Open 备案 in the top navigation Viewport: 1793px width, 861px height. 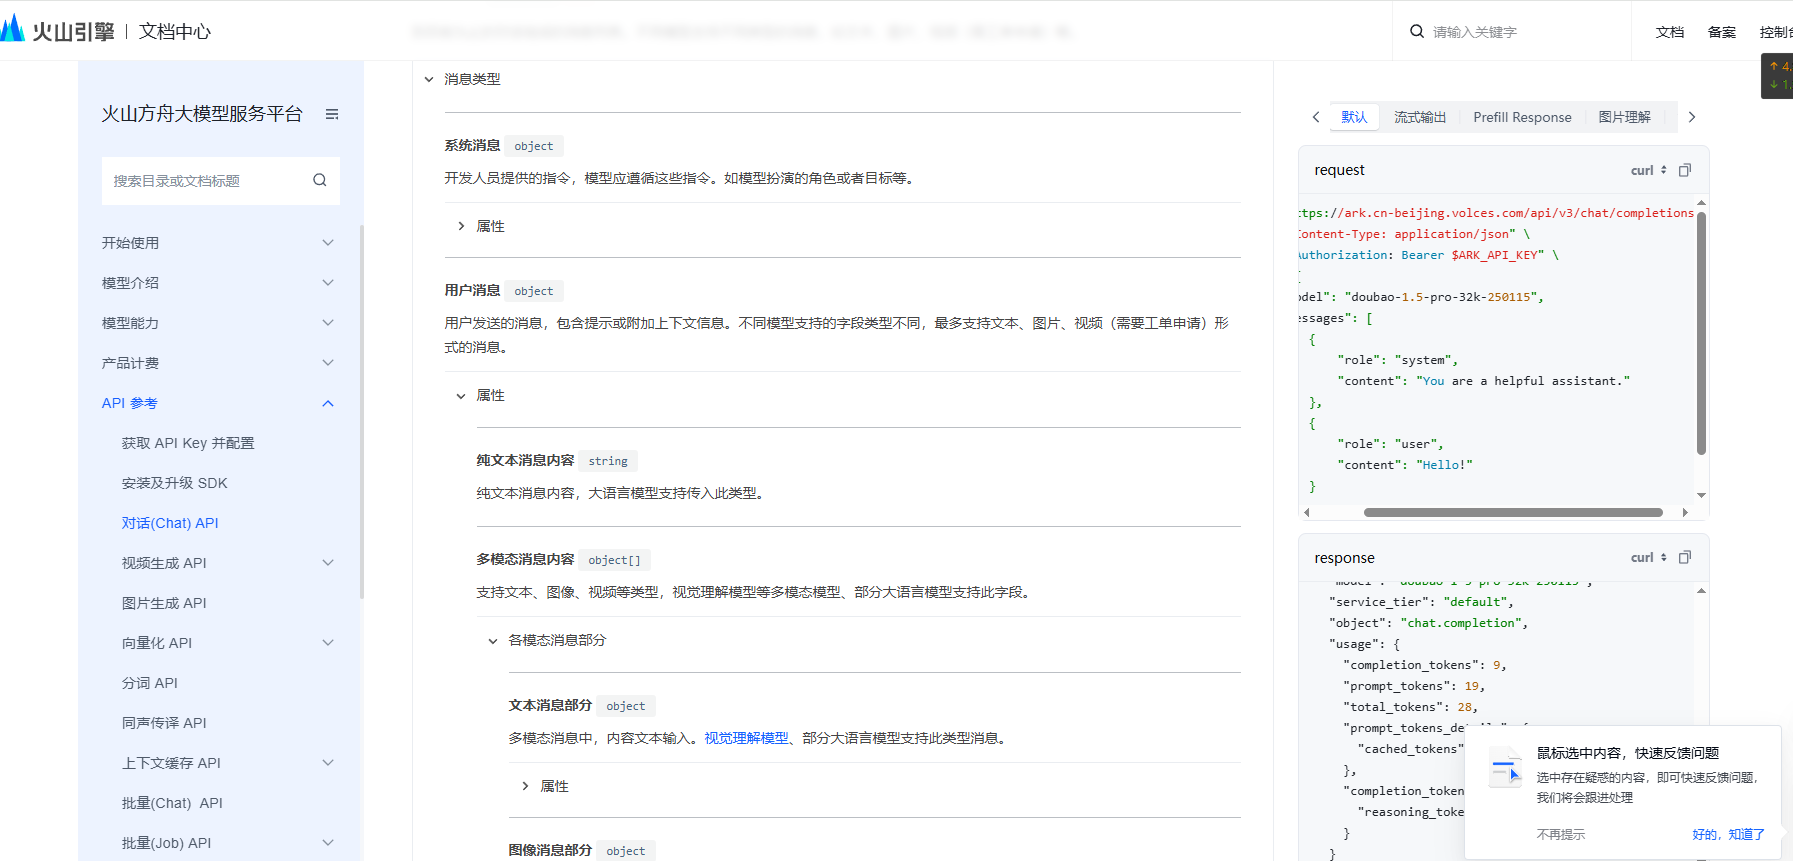tap(1722, 32)
